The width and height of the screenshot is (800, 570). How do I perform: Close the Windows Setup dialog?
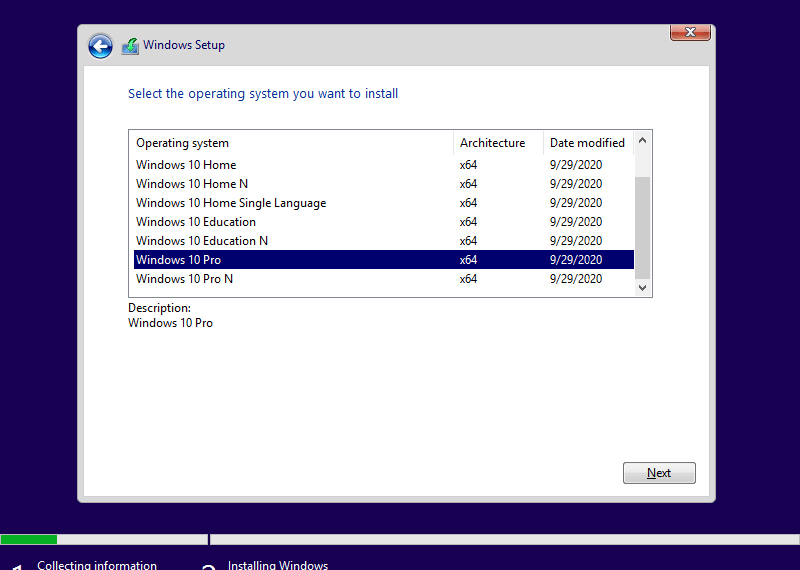(690, 32)
